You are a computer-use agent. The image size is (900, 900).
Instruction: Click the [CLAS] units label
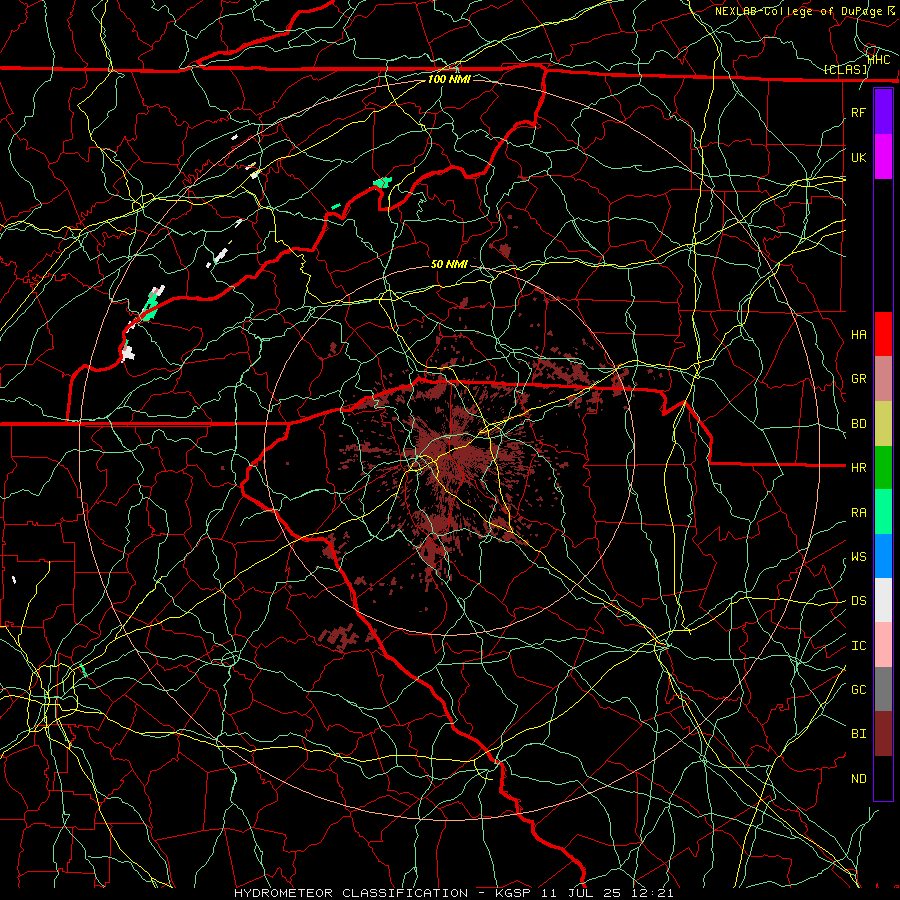(845, 69)
